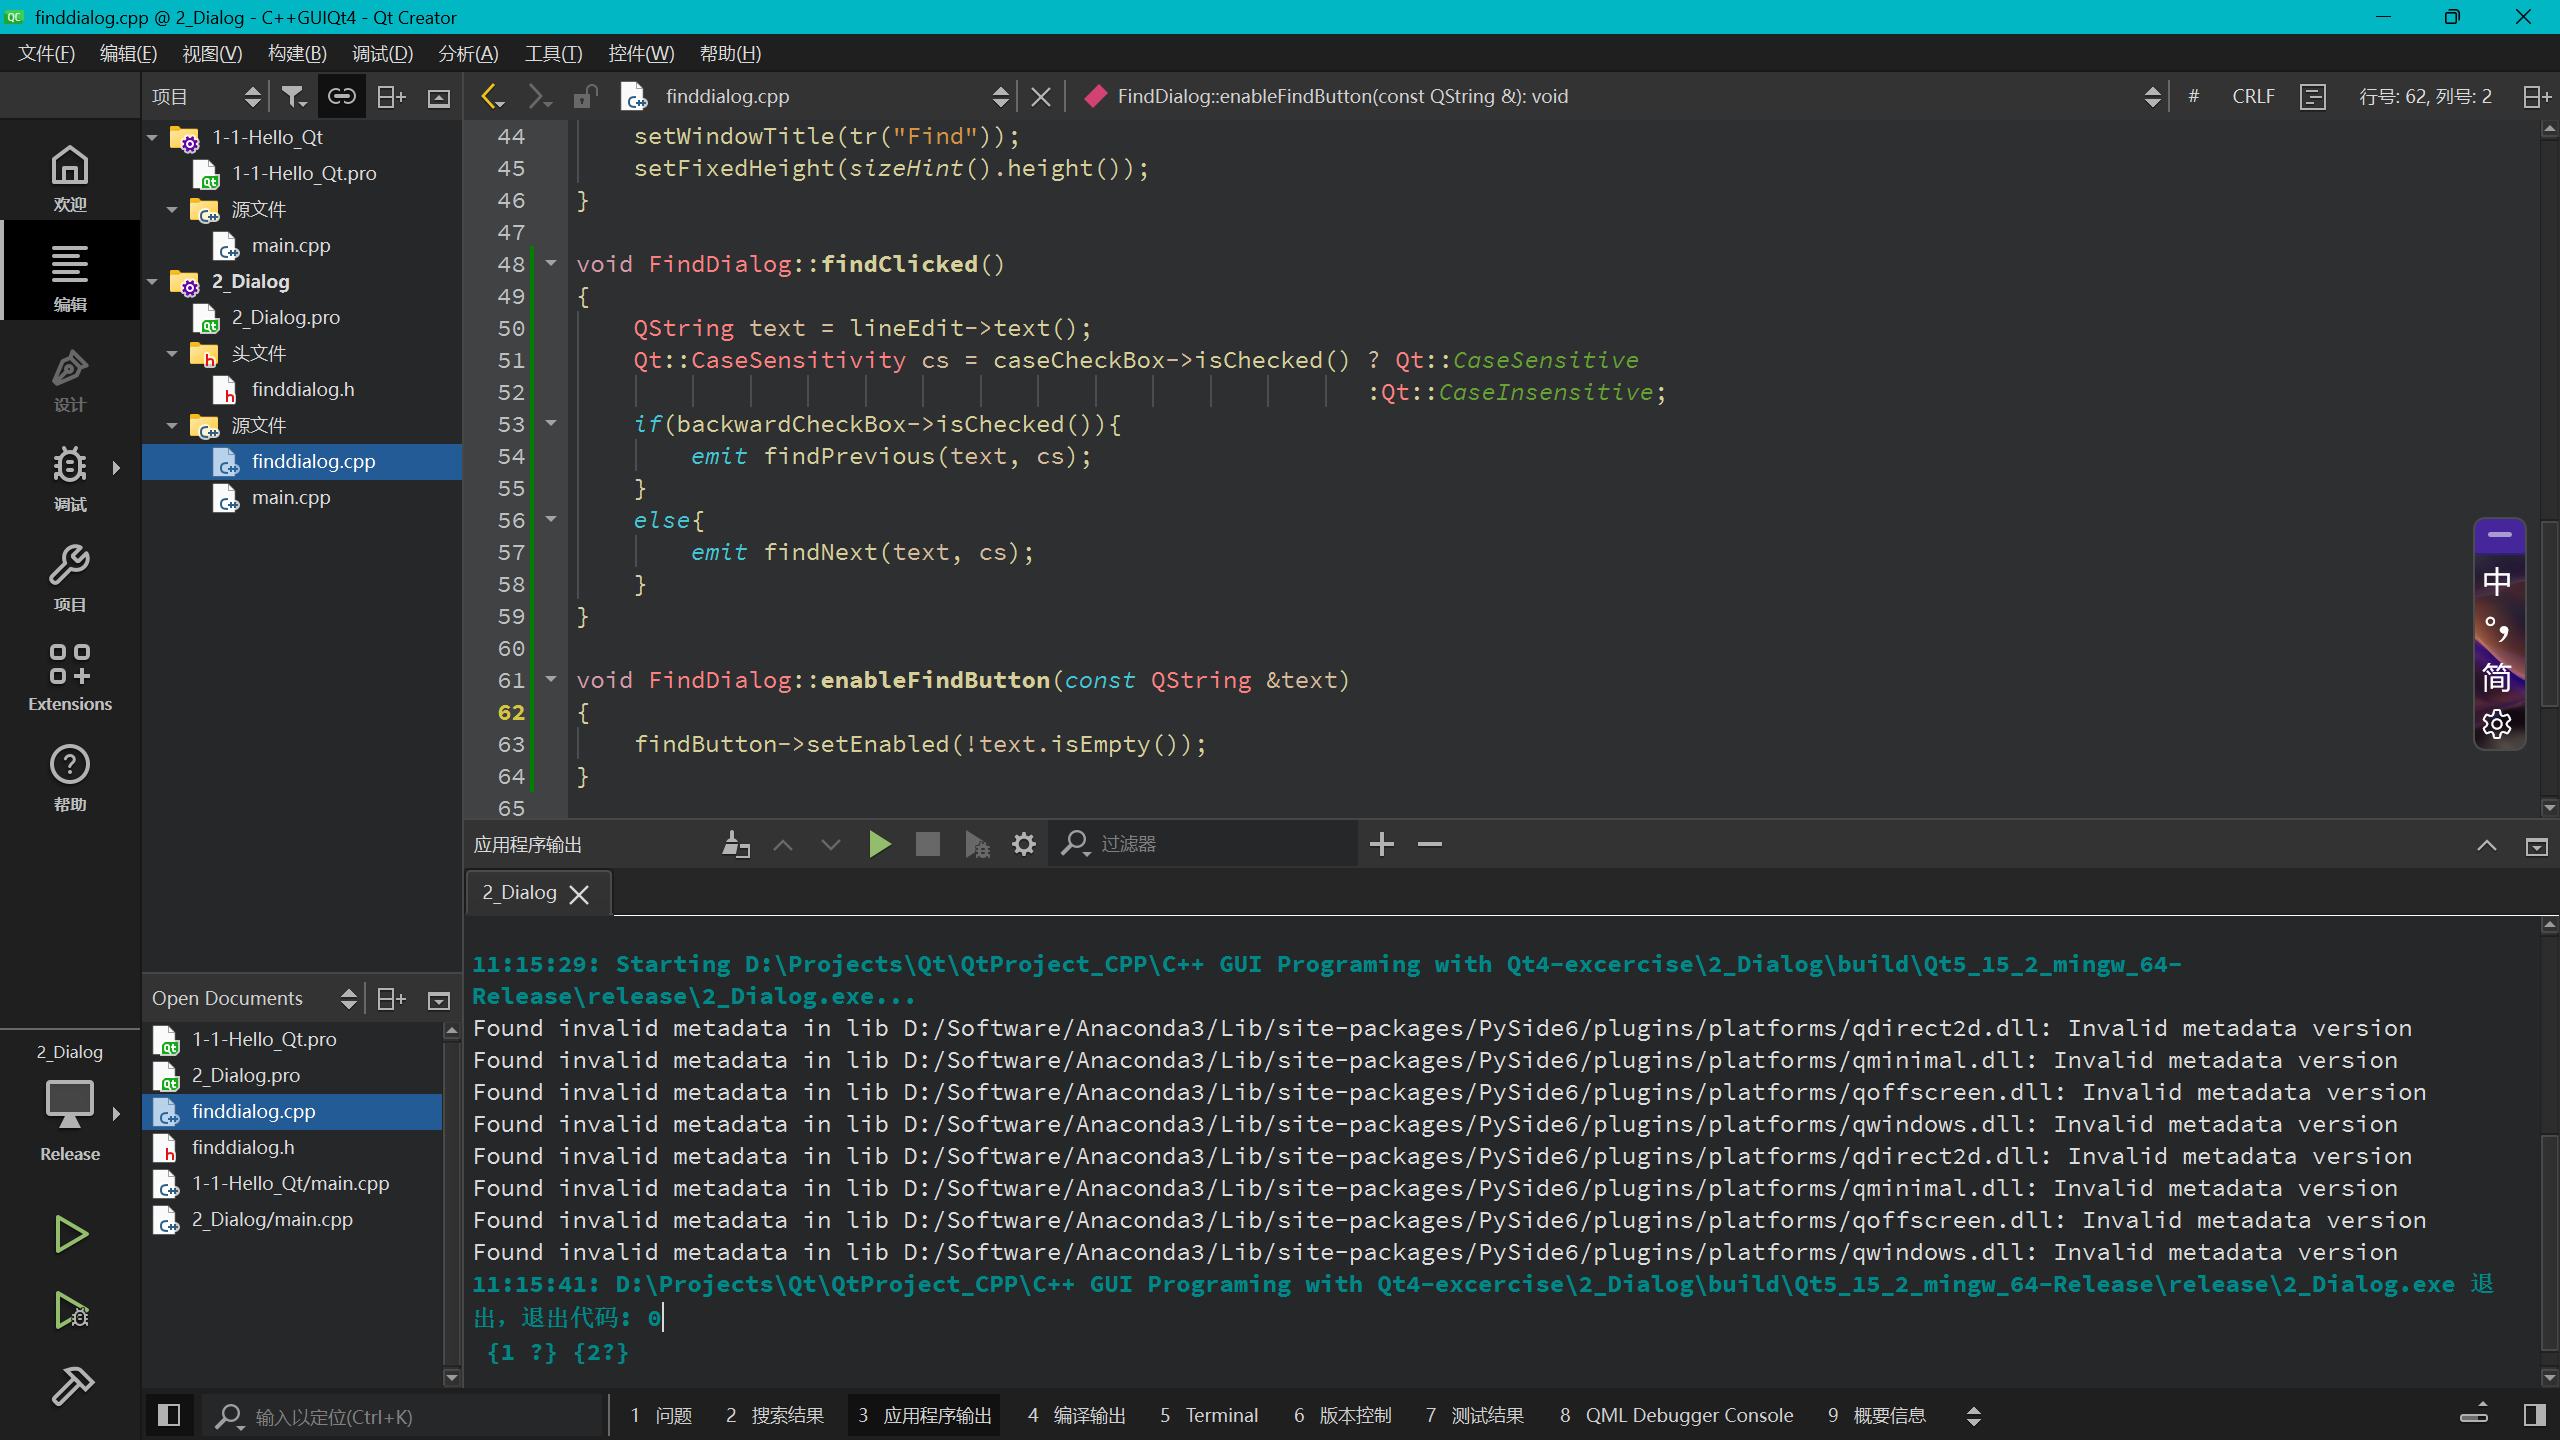Screen dimensions: 2560x1440
Task: Run the current project
Action: tap(71, 1234)
